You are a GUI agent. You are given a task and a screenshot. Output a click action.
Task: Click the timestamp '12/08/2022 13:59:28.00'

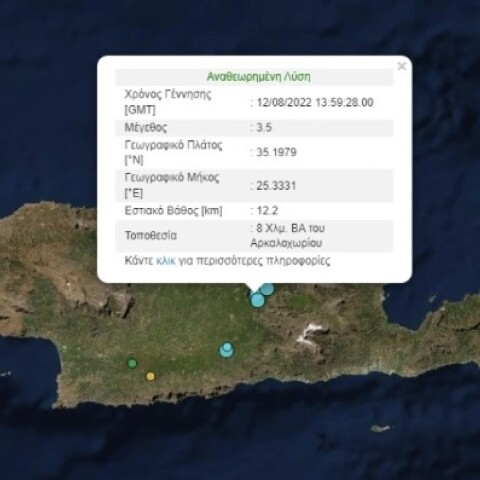(315, 102)
